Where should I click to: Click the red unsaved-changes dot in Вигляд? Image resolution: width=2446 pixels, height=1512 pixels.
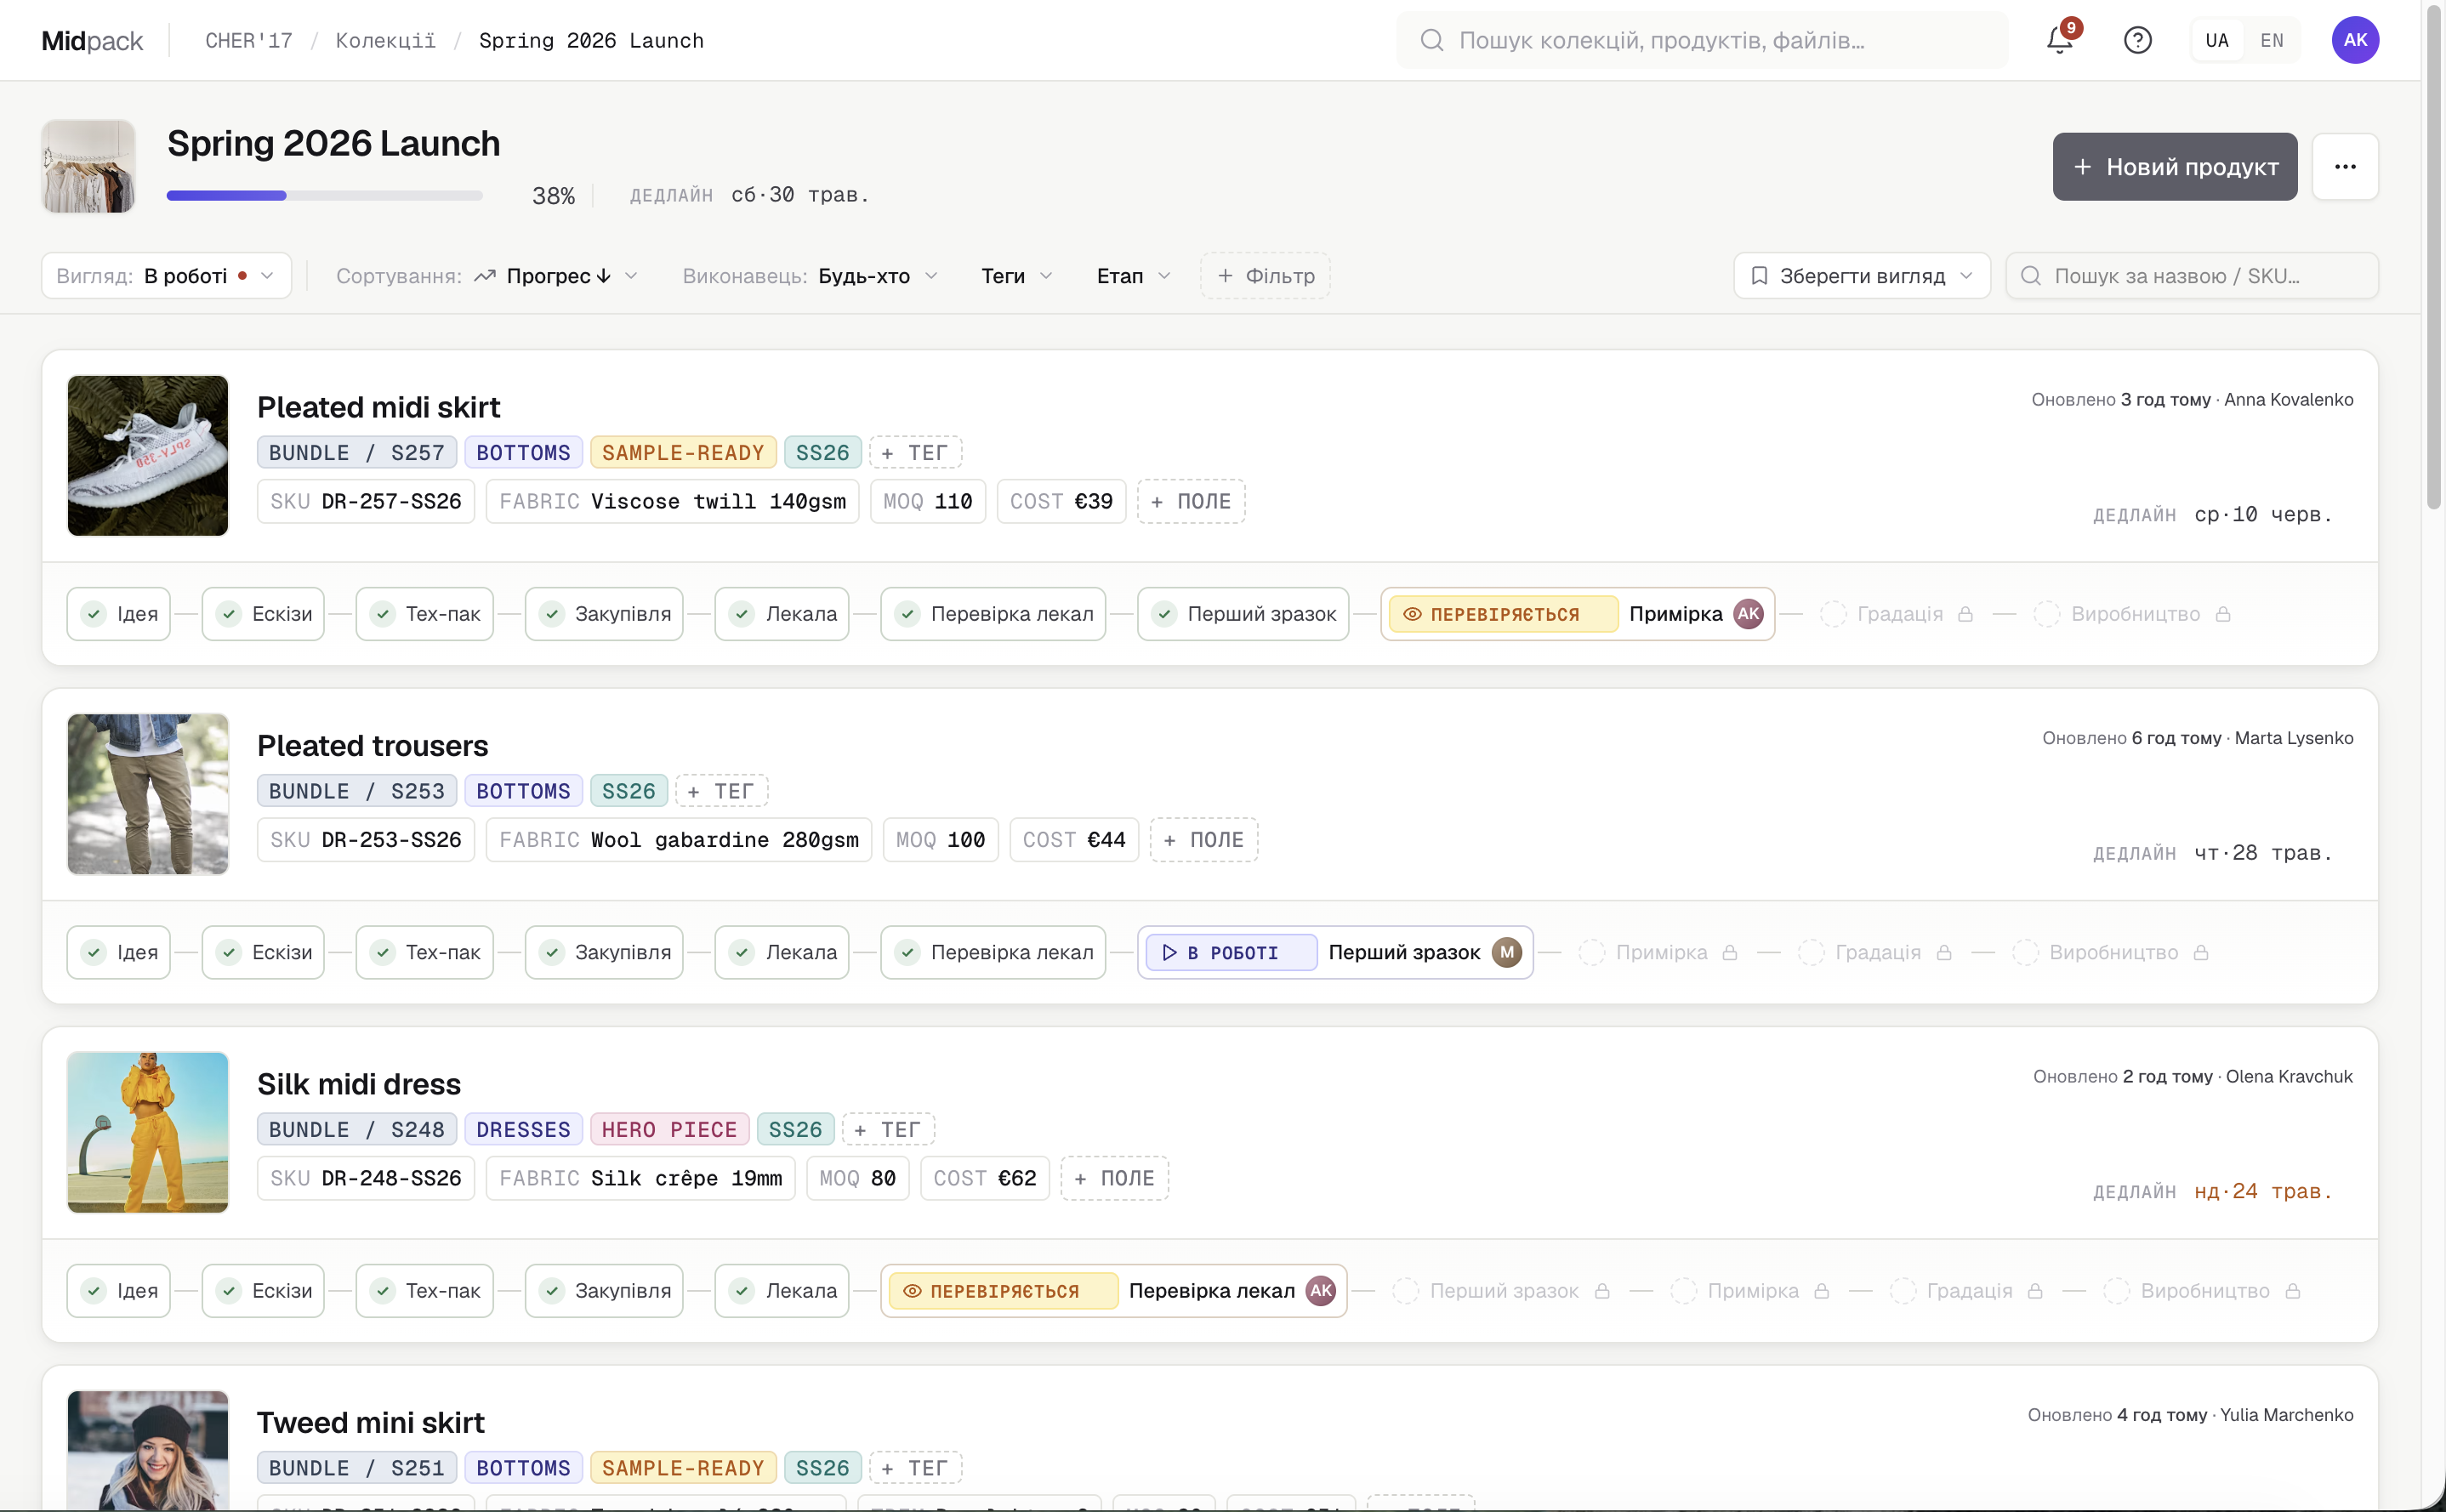click(x=242, y=276)
